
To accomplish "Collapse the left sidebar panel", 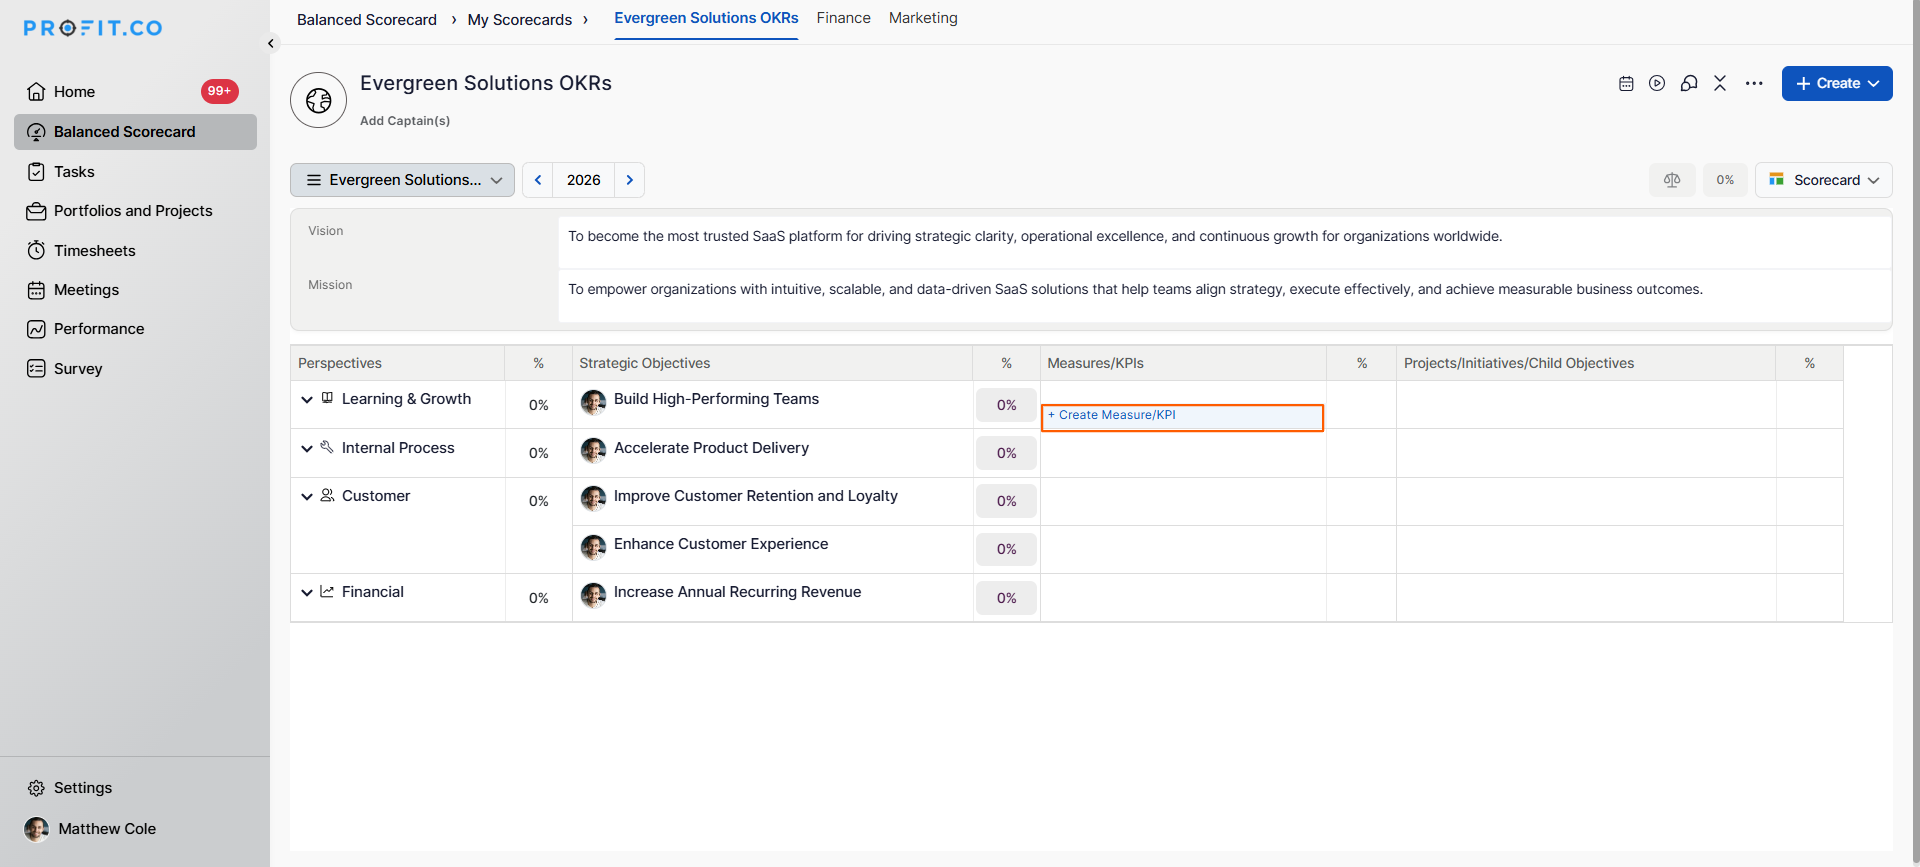I will tap(271, 44).
